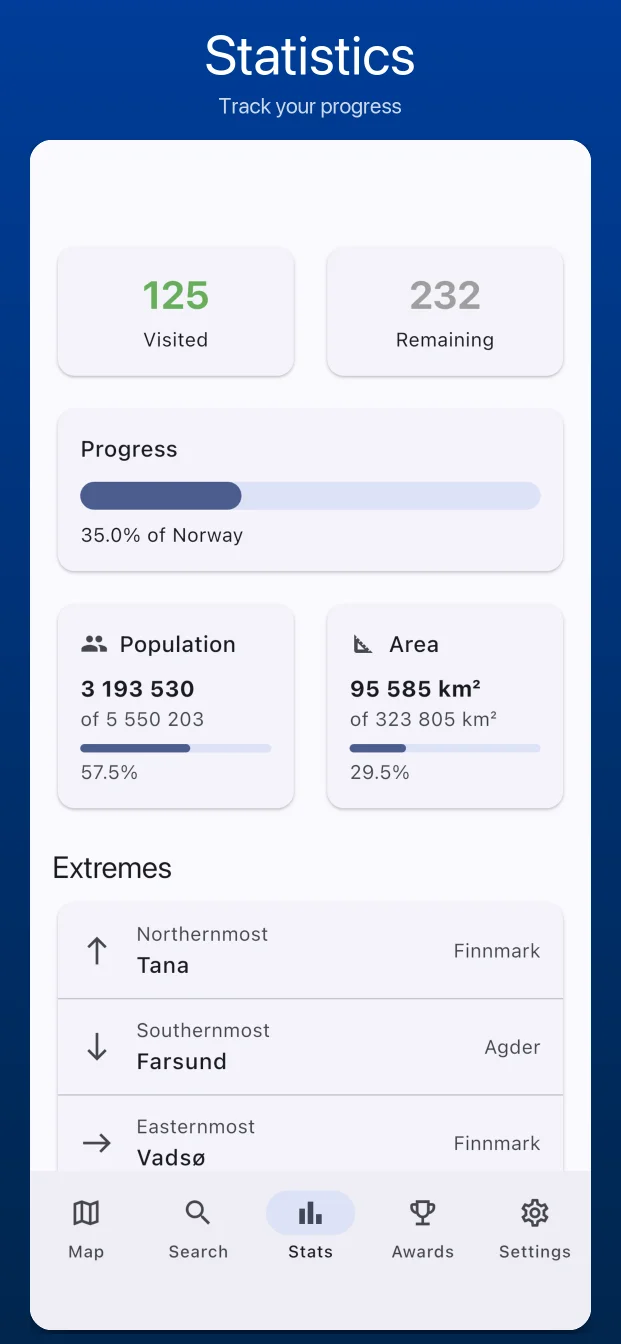Open the Tana Northernmost entry
The width and height of the screenshot is (621, 1344).
(x=310, y=950)
